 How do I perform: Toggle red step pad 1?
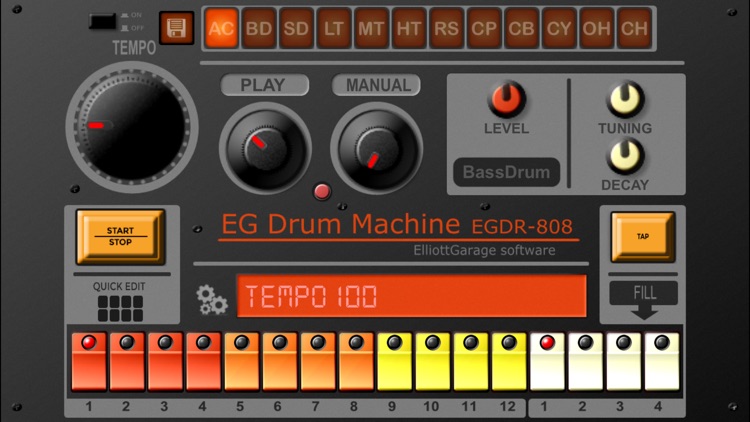(89, 362)
